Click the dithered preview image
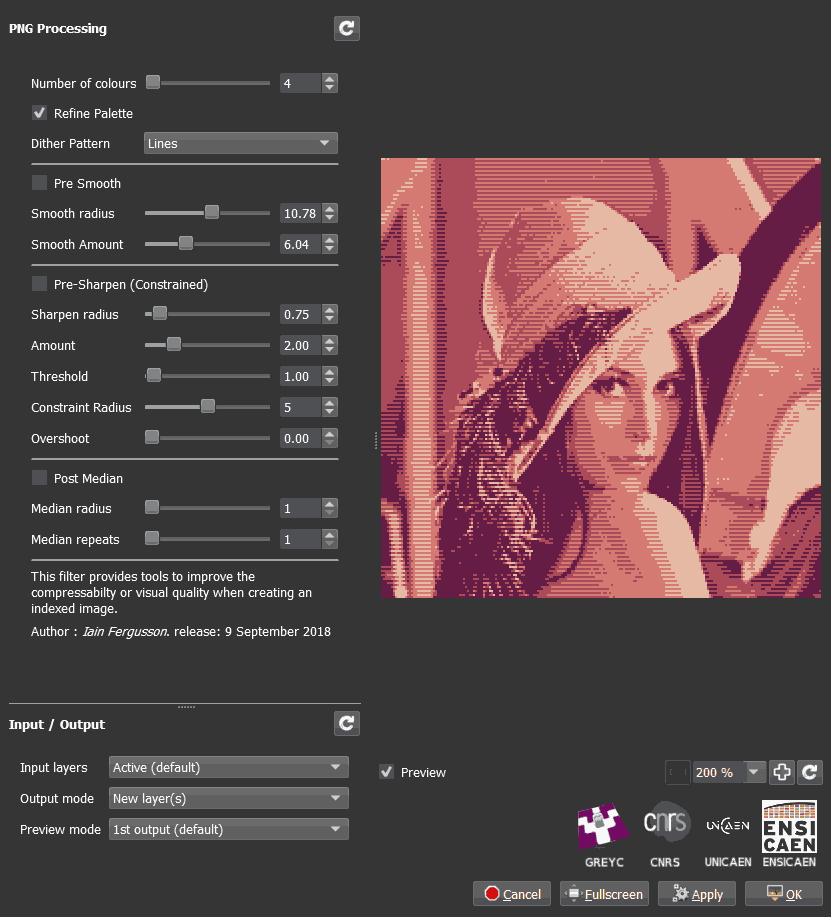 pyautogui.click(x=601, y=378)
